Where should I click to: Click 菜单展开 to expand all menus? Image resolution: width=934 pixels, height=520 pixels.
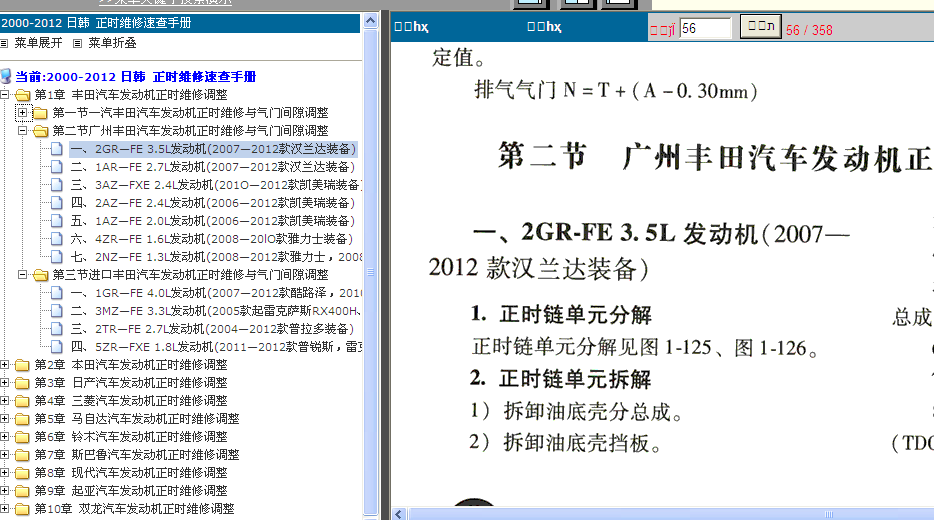pyautogui.click(x=38, y=43)
